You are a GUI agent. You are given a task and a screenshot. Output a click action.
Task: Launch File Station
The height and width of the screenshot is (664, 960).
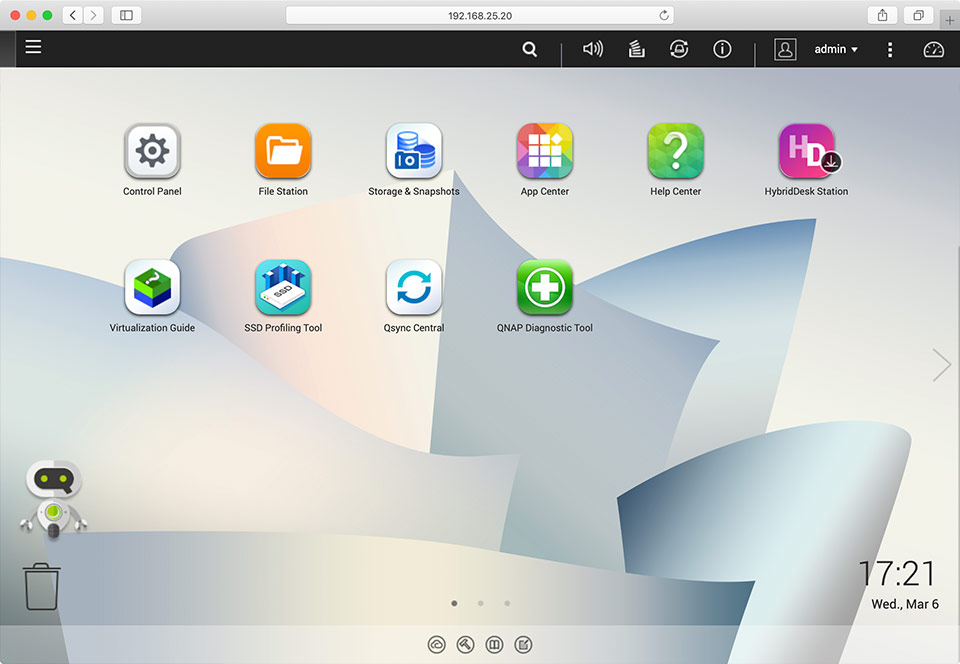click(283, 151)
